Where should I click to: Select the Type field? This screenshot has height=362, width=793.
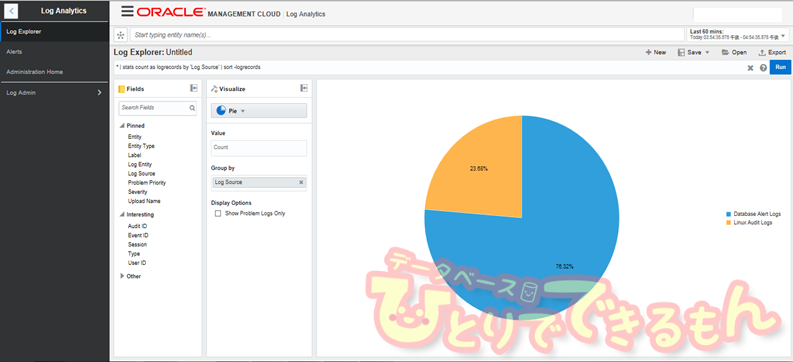(x=134, y=254)
